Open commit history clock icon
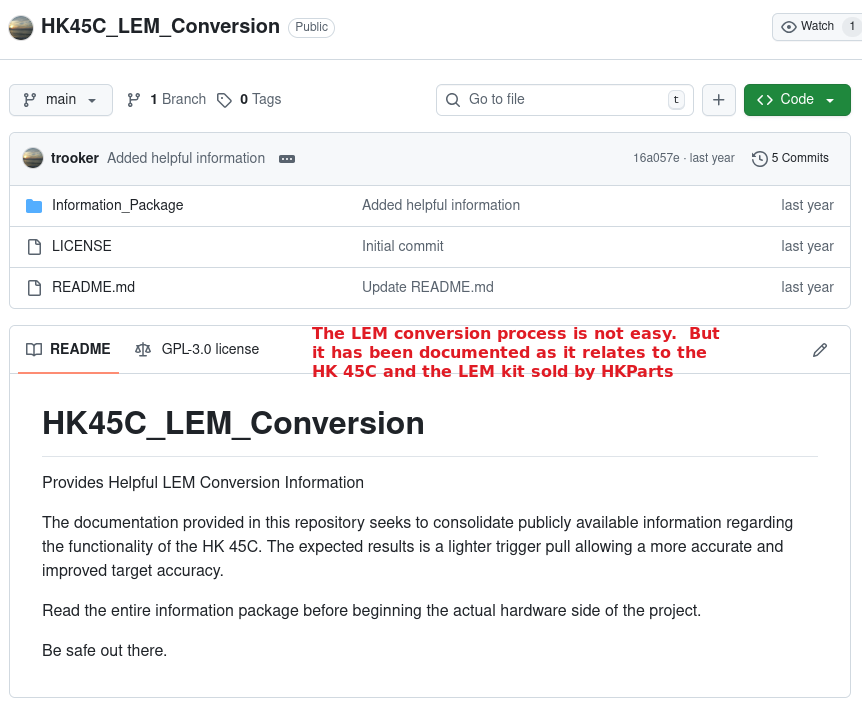The width and height of the screenshot is (862, 704). 760,158
